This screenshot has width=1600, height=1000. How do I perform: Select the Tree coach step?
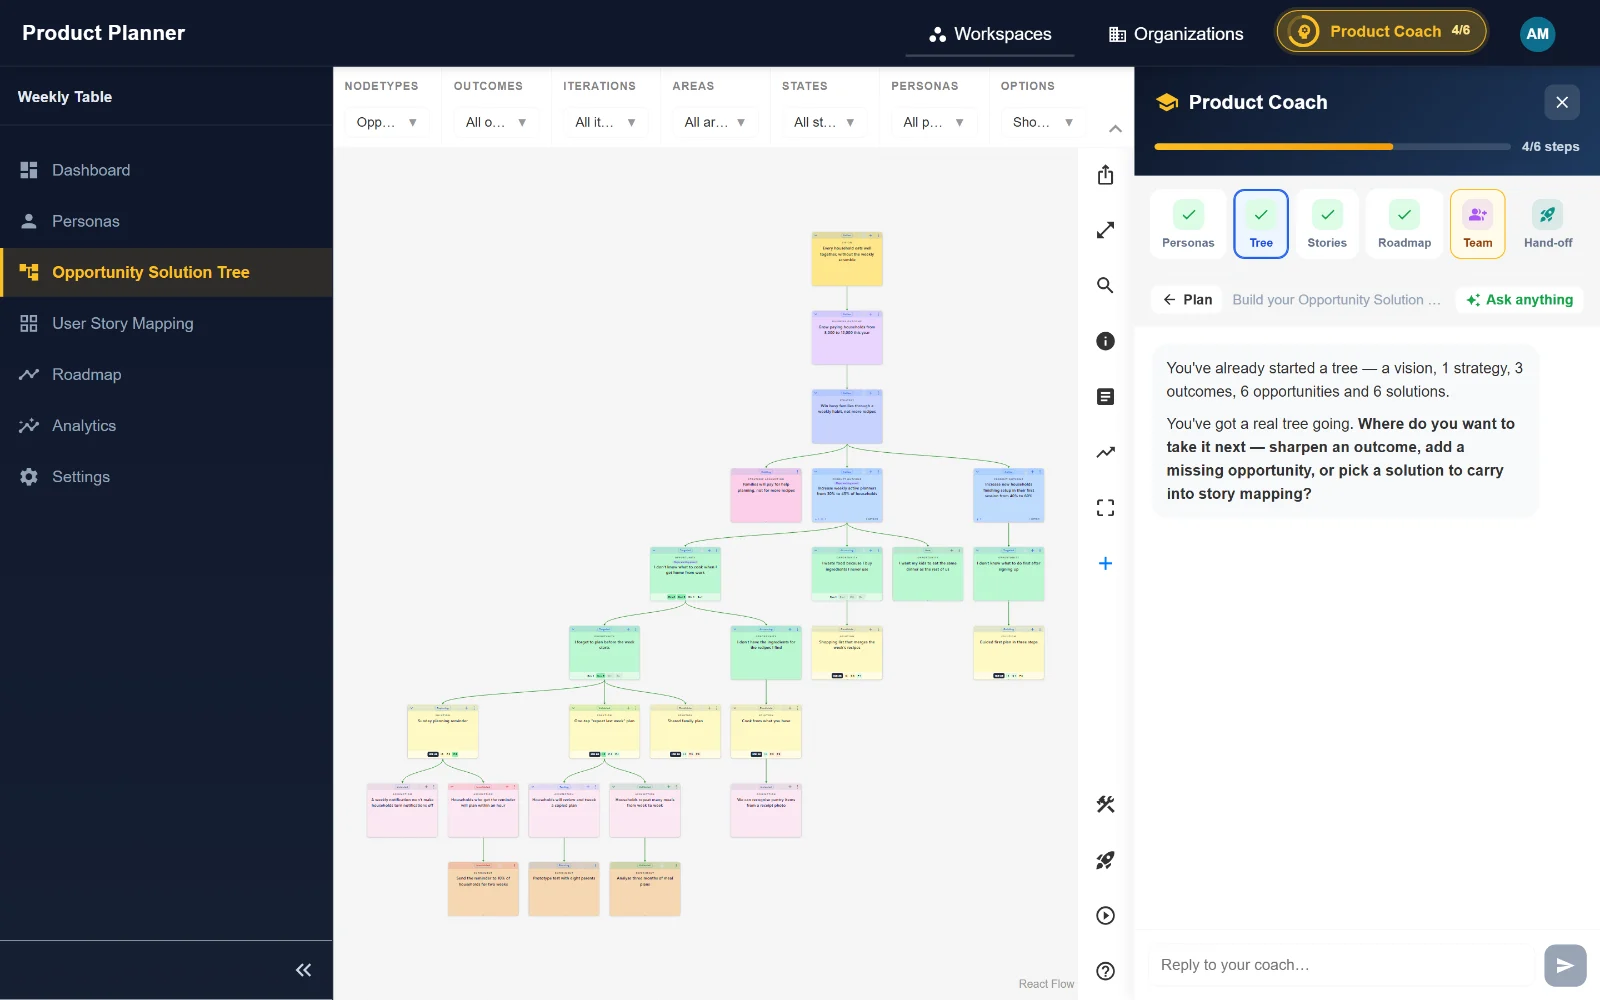point(1261,224)
